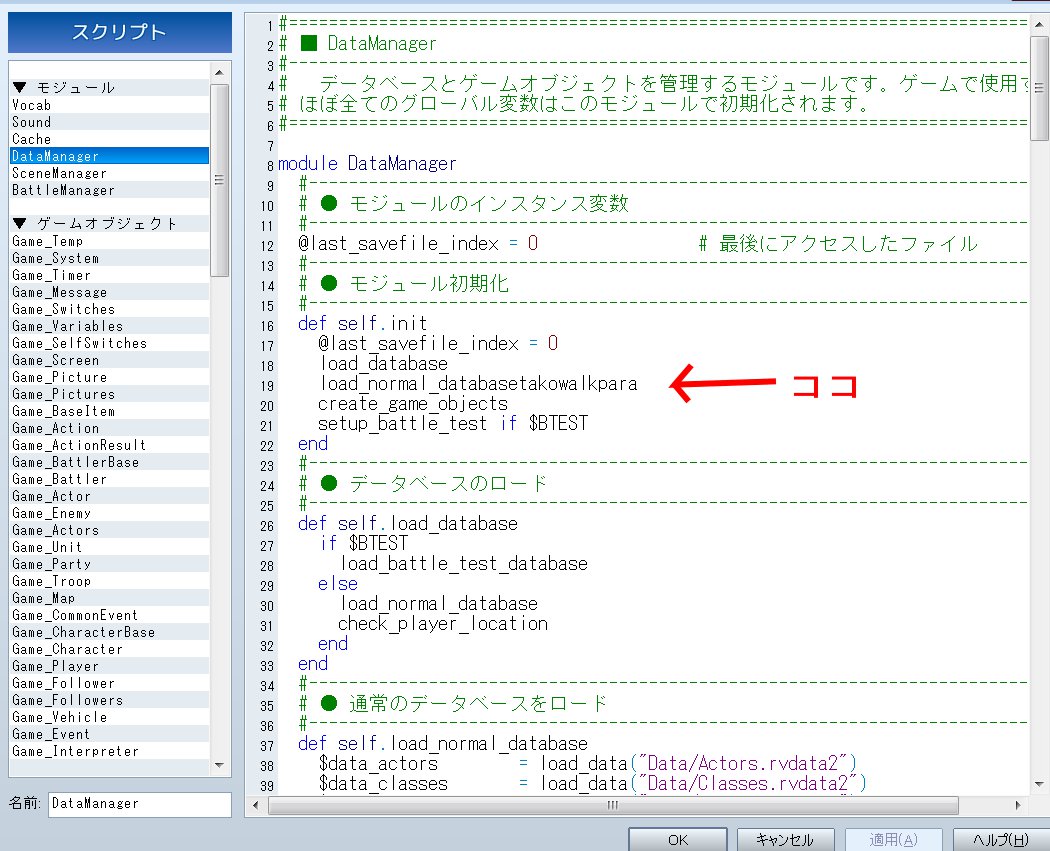The height and width of the screenshot is (851, 1050).
Task: Click the 名前 name input field
Action: point(139,803)
